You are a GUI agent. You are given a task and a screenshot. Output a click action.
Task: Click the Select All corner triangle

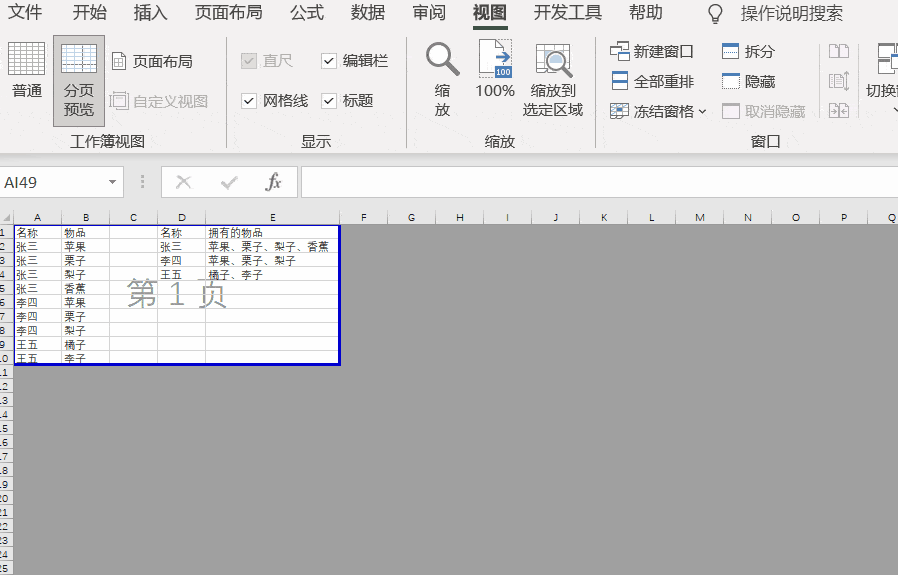7,218
